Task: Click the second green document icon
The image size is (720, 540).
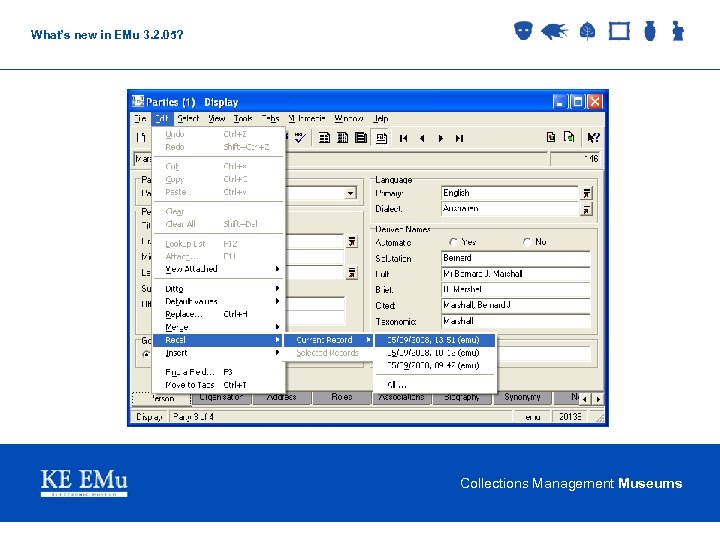Action: [569, 137]
